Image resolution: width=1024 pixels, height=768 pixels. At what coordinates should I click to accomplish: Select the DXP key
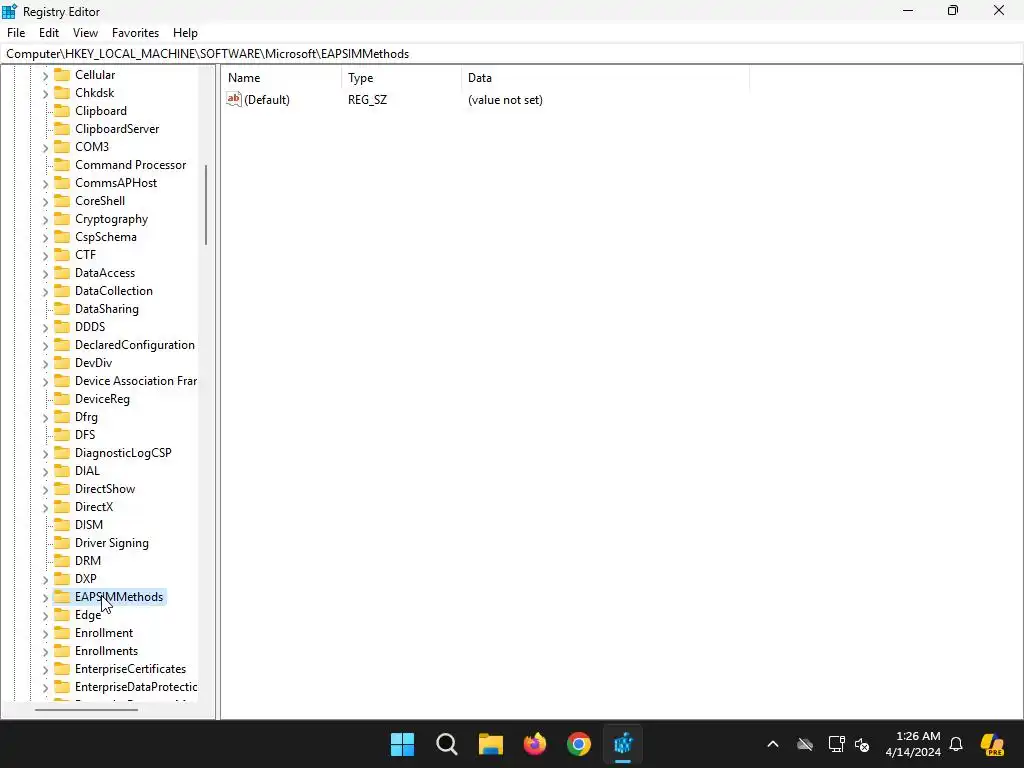tap(86, 579)
